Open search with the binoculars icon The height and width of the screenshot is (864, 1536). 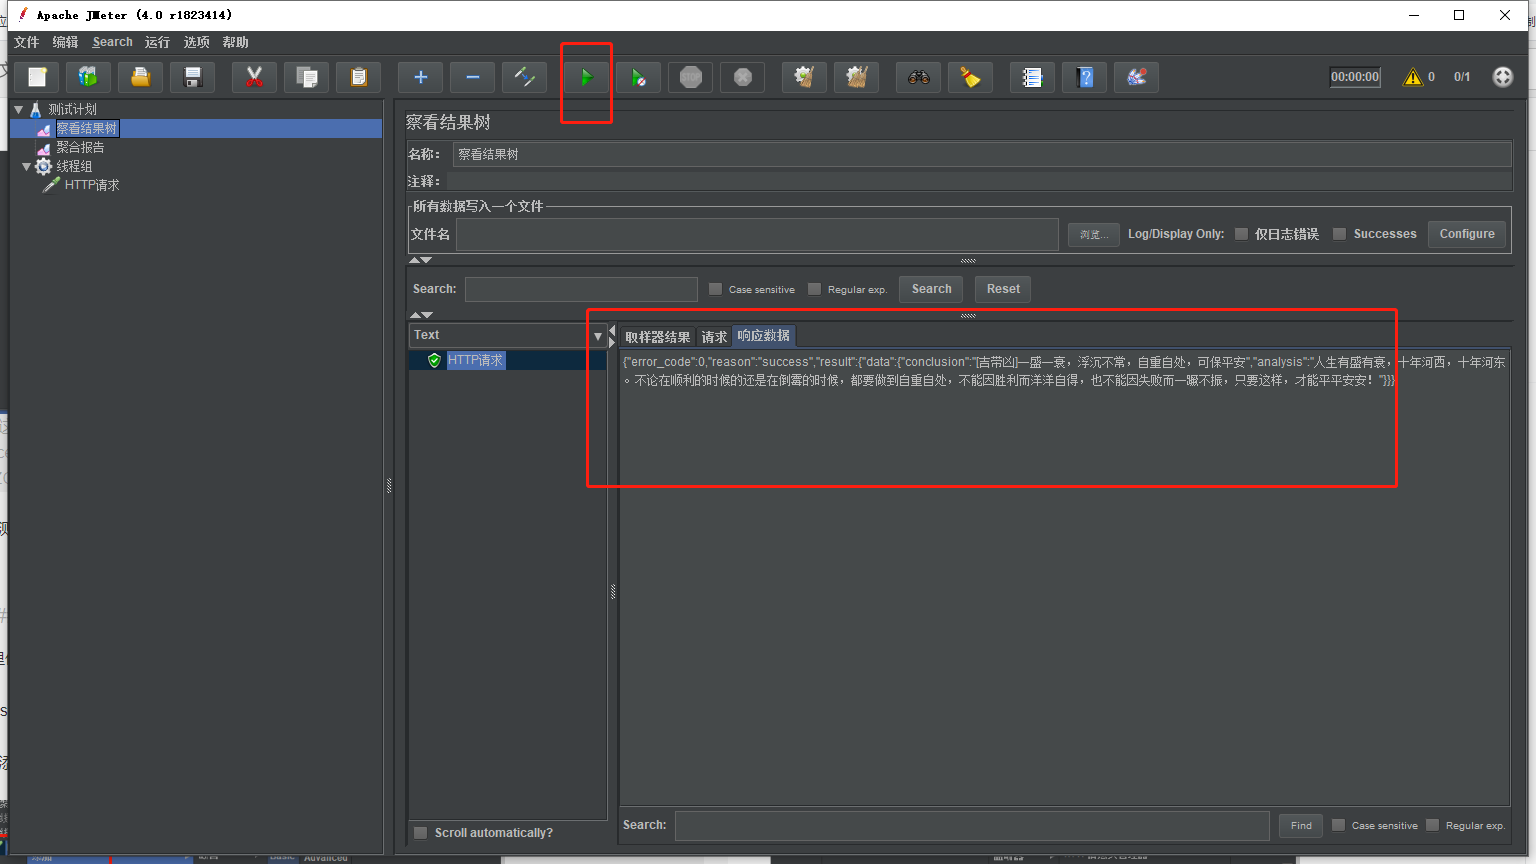(x=919, y=77)
